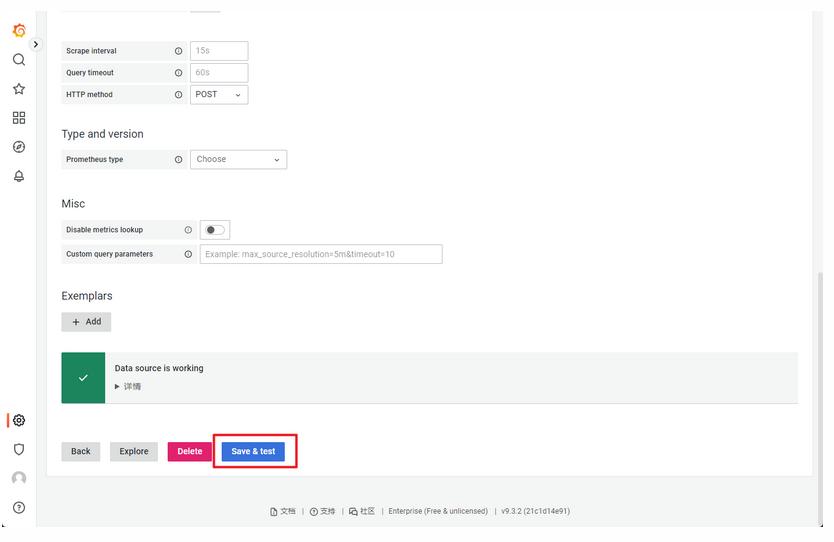
Task: Expand the 详情 details disclosure triangle
Action: [x=117, y=387]
